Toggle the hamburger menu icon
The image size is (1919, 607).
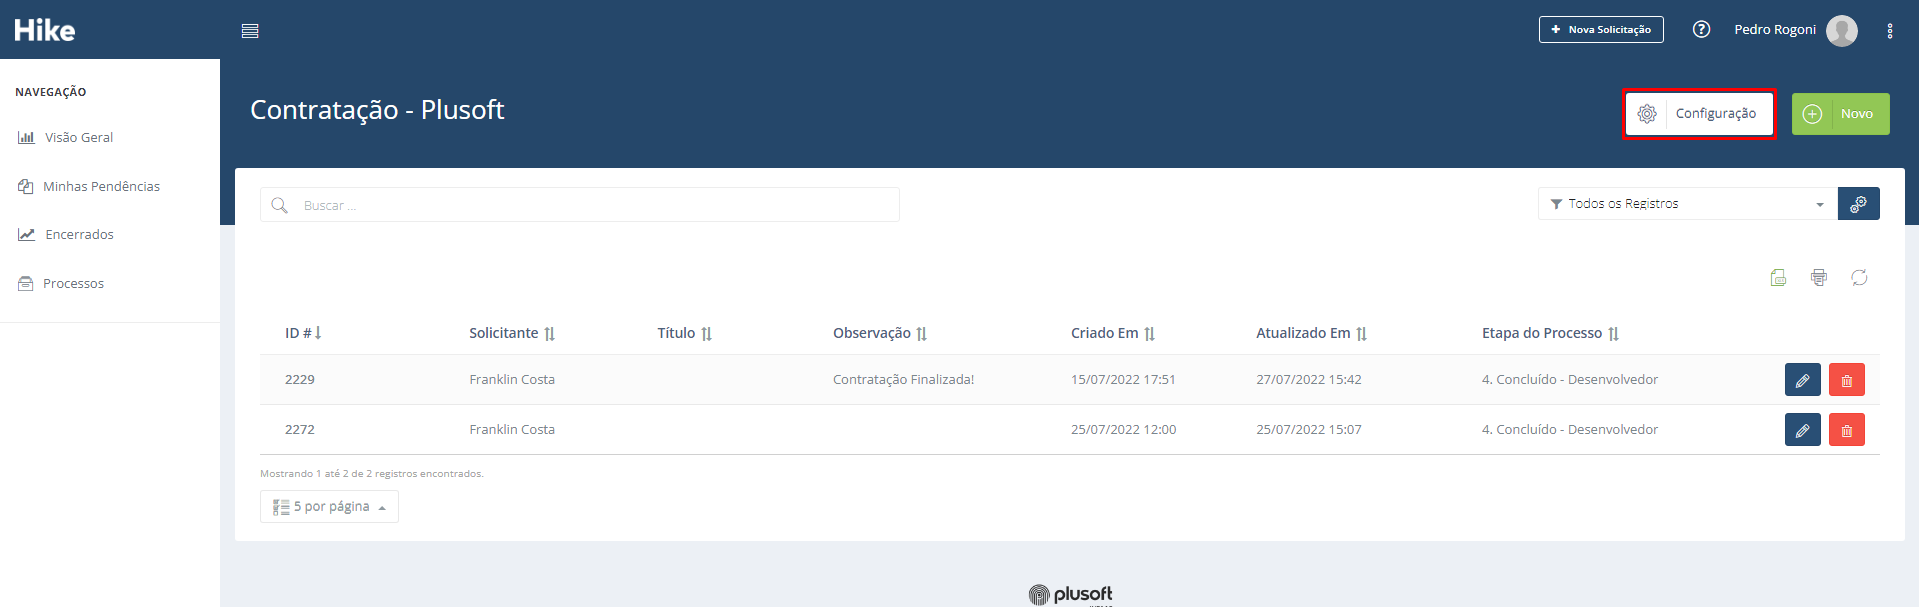[250, 31]
